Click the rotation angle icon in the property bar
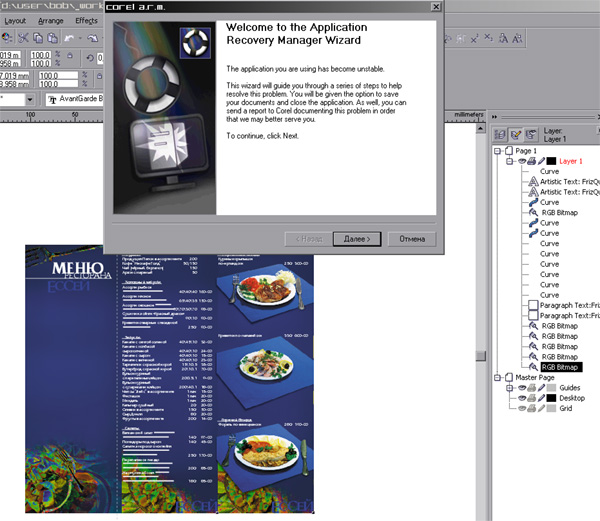Image resolution: width=600 pixels, height=521 pixels. click(x=90, y=58)
